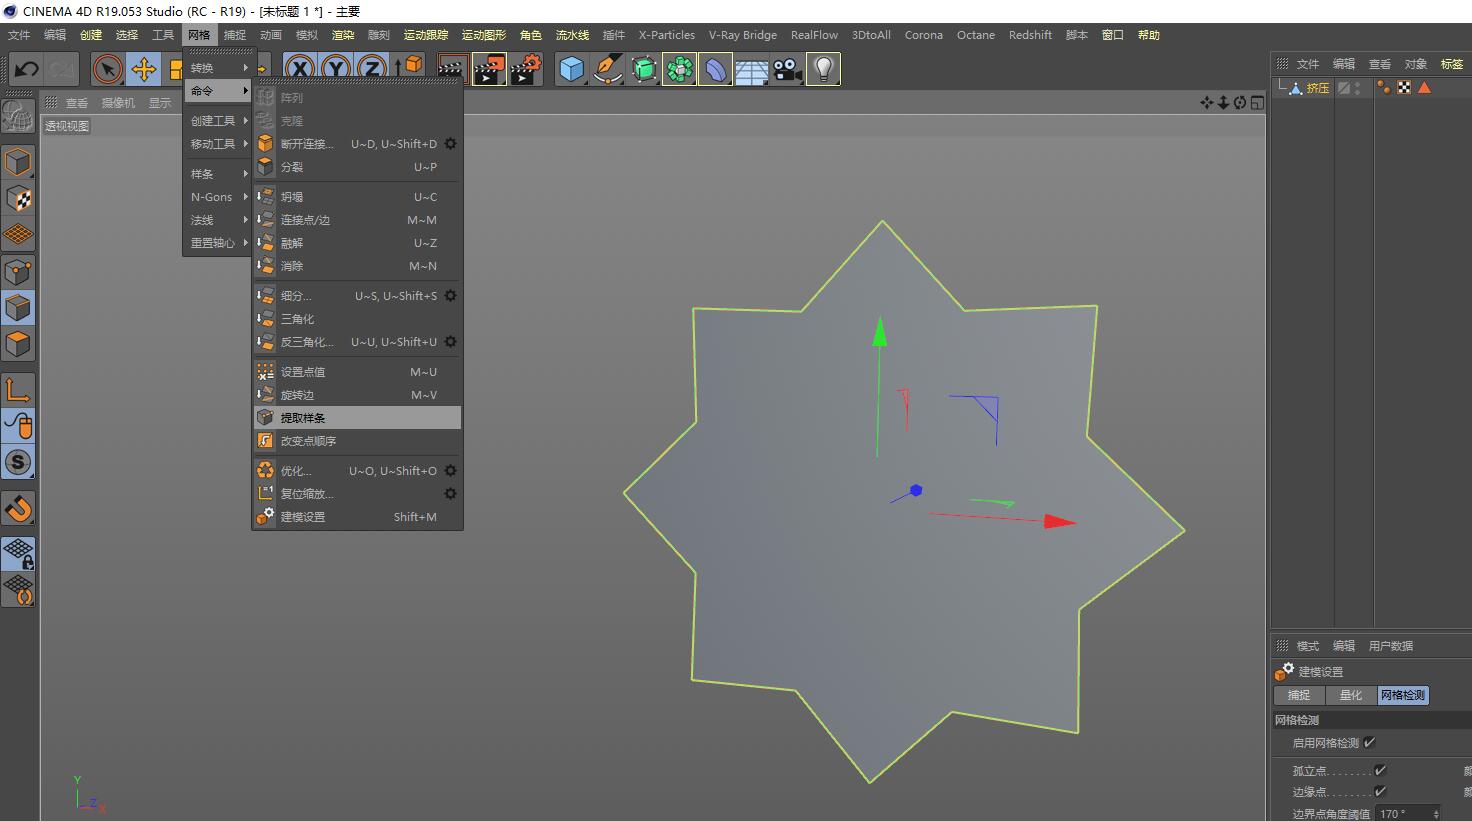
Task: Select the 挤压 object in object manager
Action: 1317,88
